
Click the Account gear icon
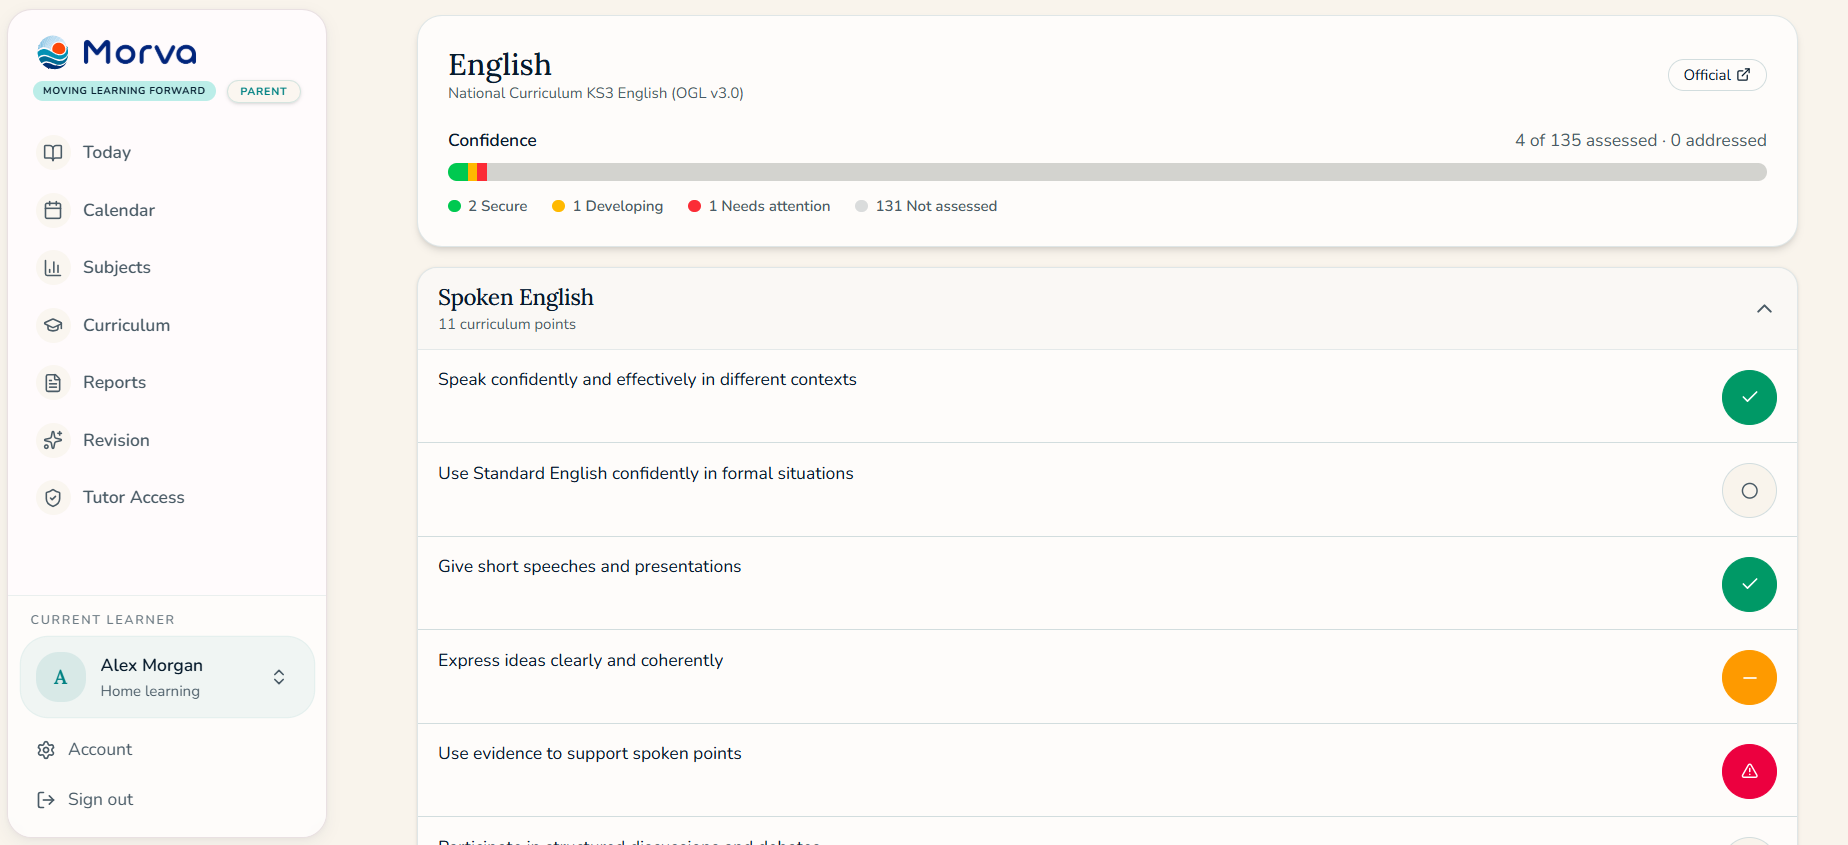pyautogui.click(x=46, y=750)
